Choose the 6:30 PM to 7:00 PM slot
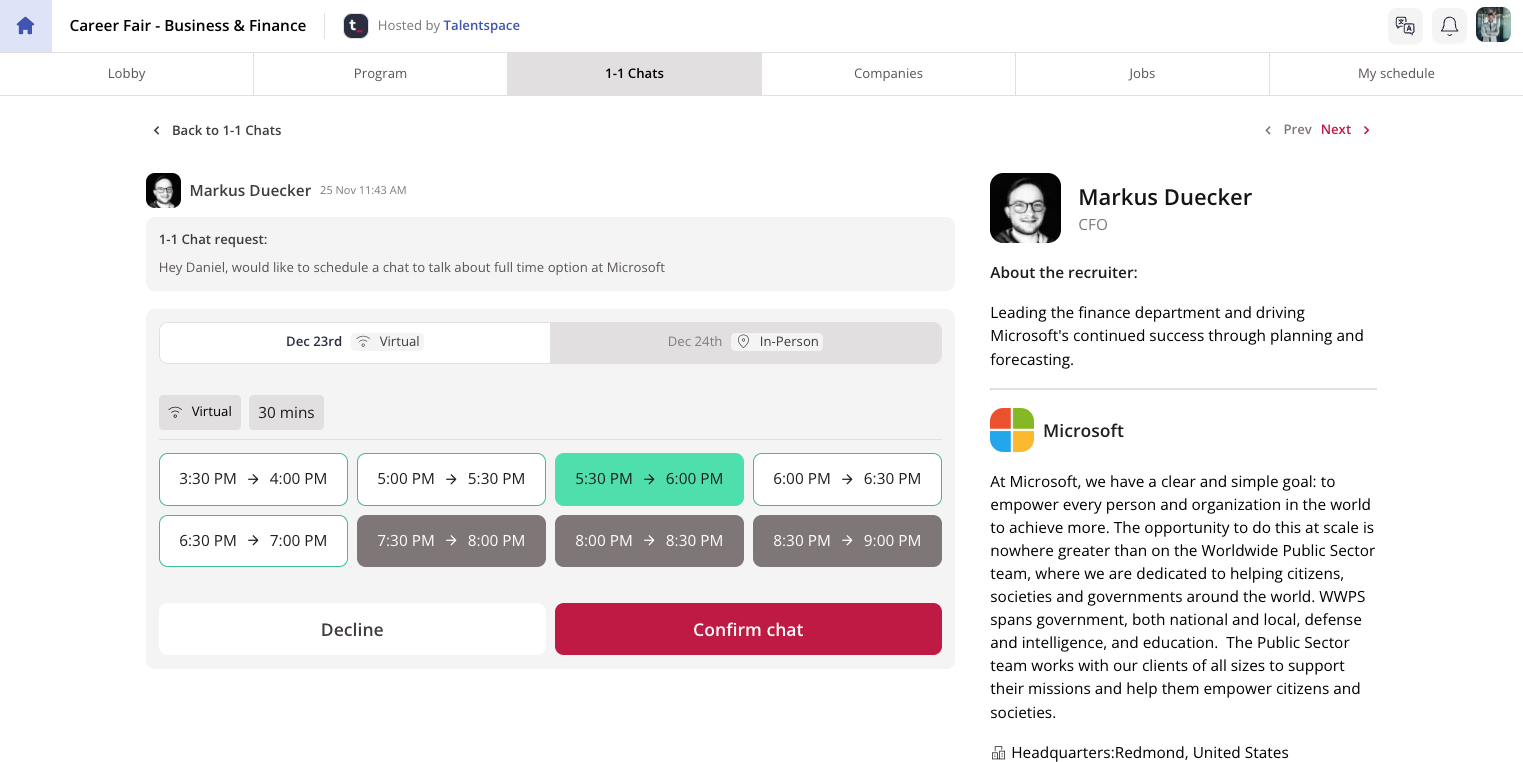 pyautogui.click(x=253, y=541)
